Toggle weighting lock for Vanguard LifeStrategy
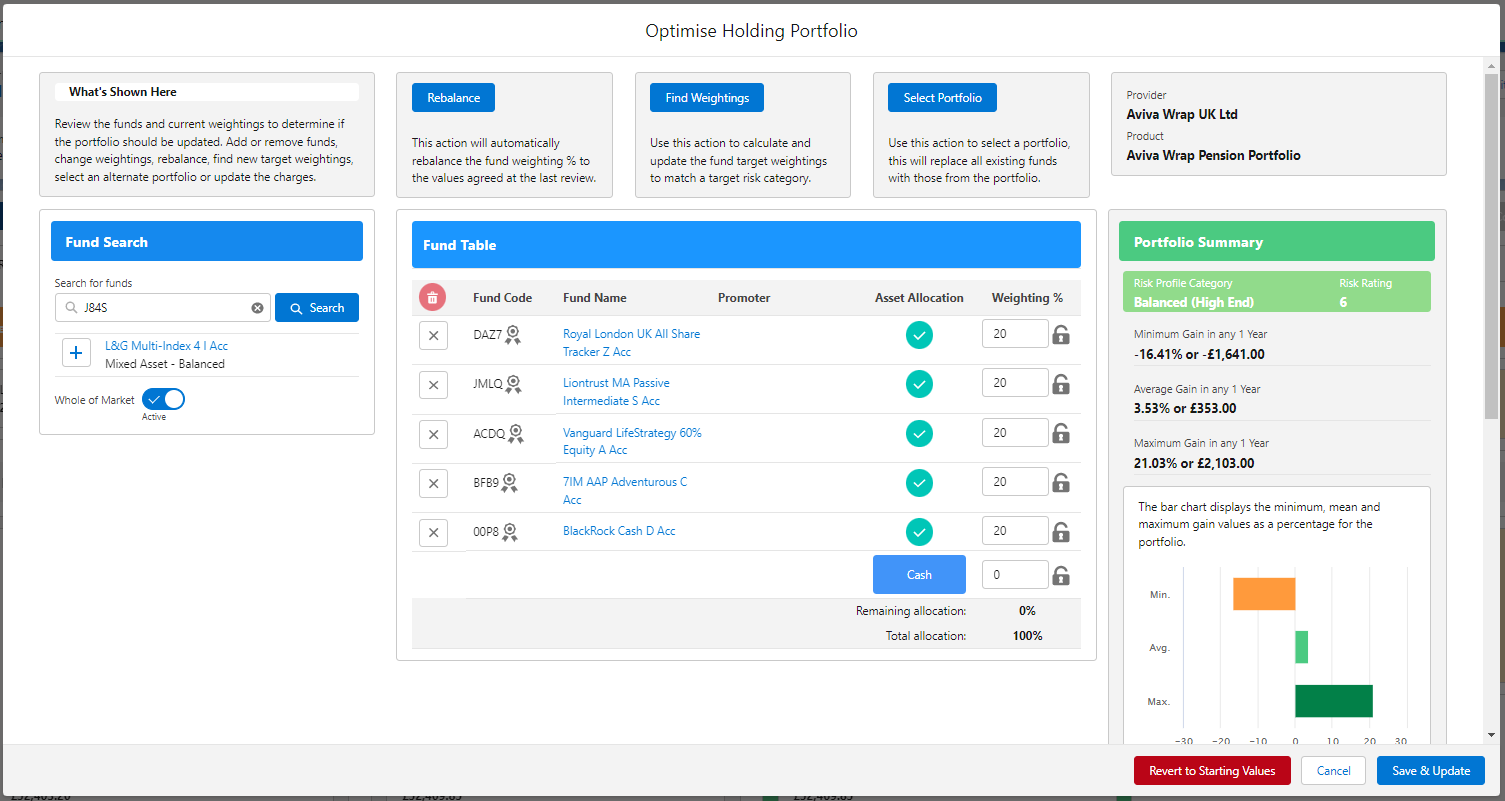The width and height of the screenshot is (1505, 801). [1062, 434]
